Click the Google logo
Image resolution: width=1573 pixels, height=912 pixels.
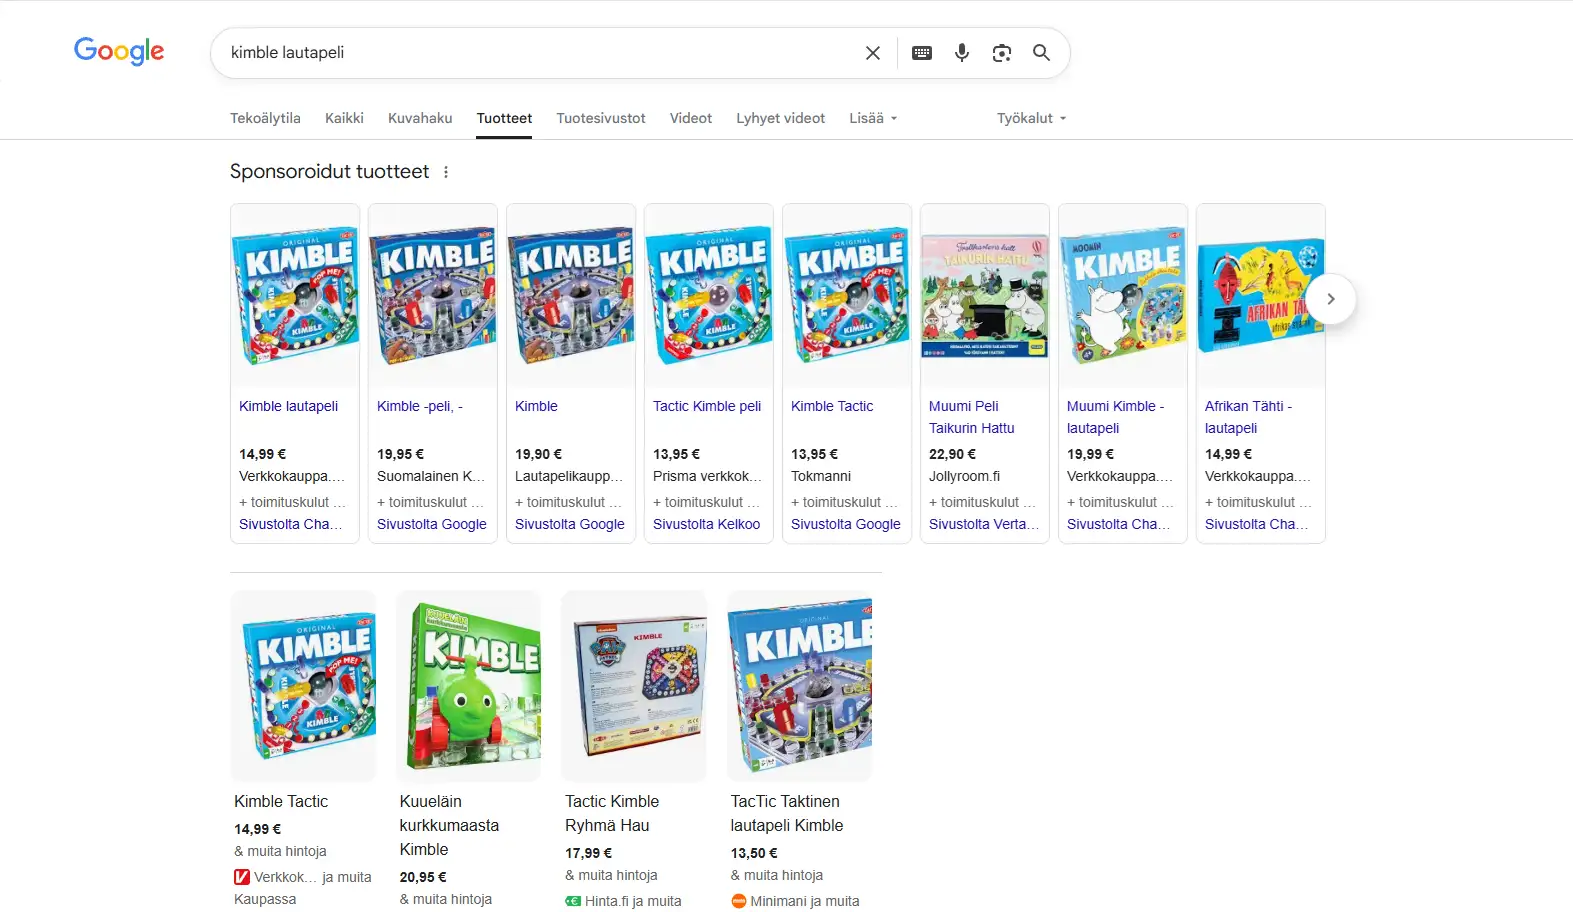pyautogui.click(x=119, y=51)
